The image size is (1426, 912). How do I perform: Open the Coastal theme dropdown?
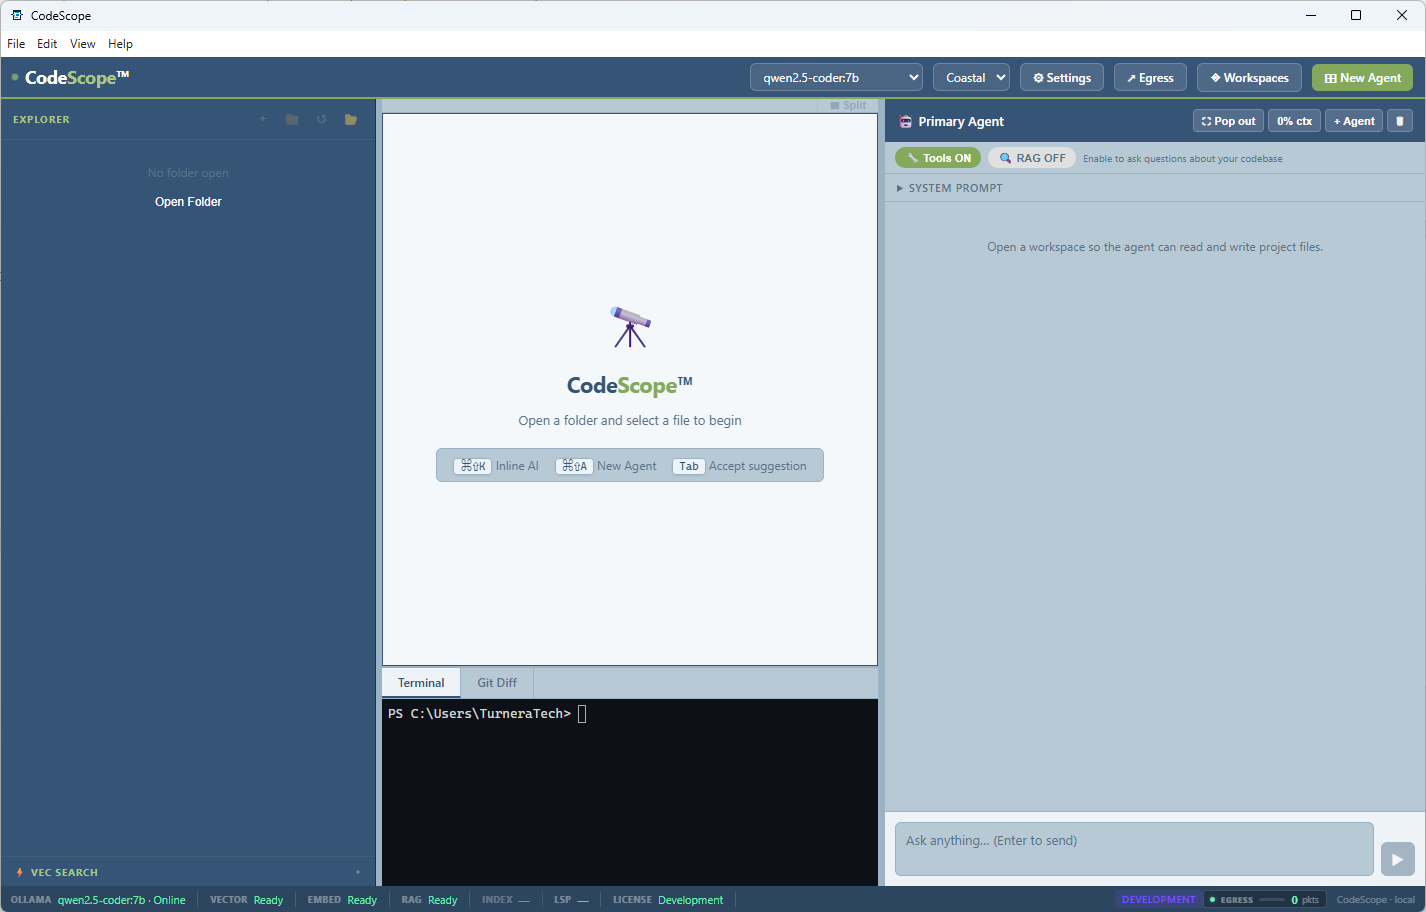971,77
